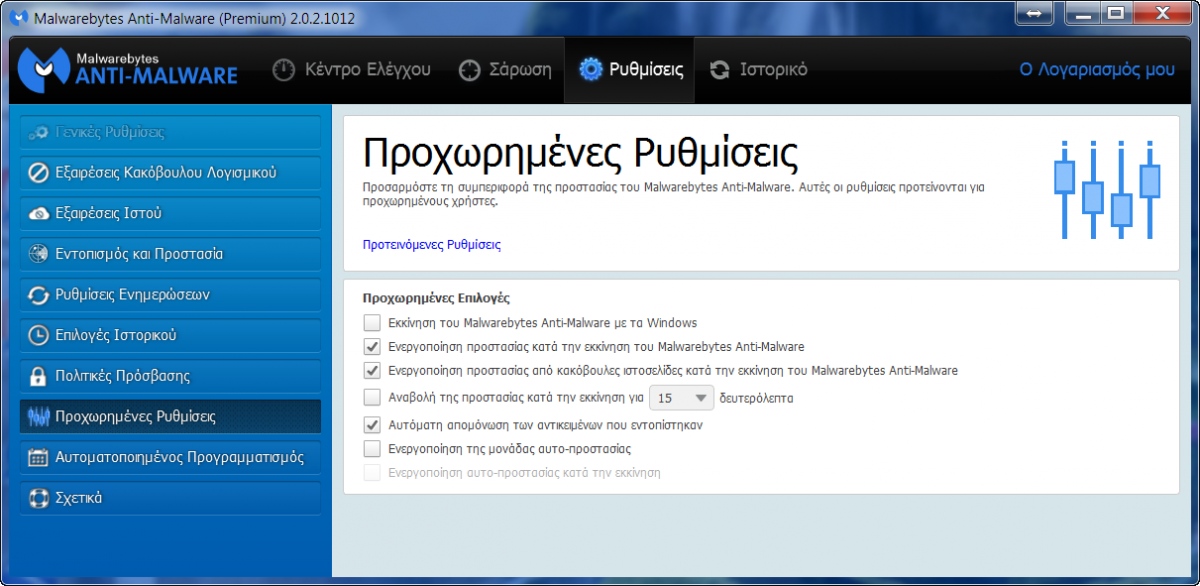Screen dimensions: 1200x586
Task: Select Προχωρημένες Ρυθμίσεις in the sidebar
Action: tap(170, 417)
